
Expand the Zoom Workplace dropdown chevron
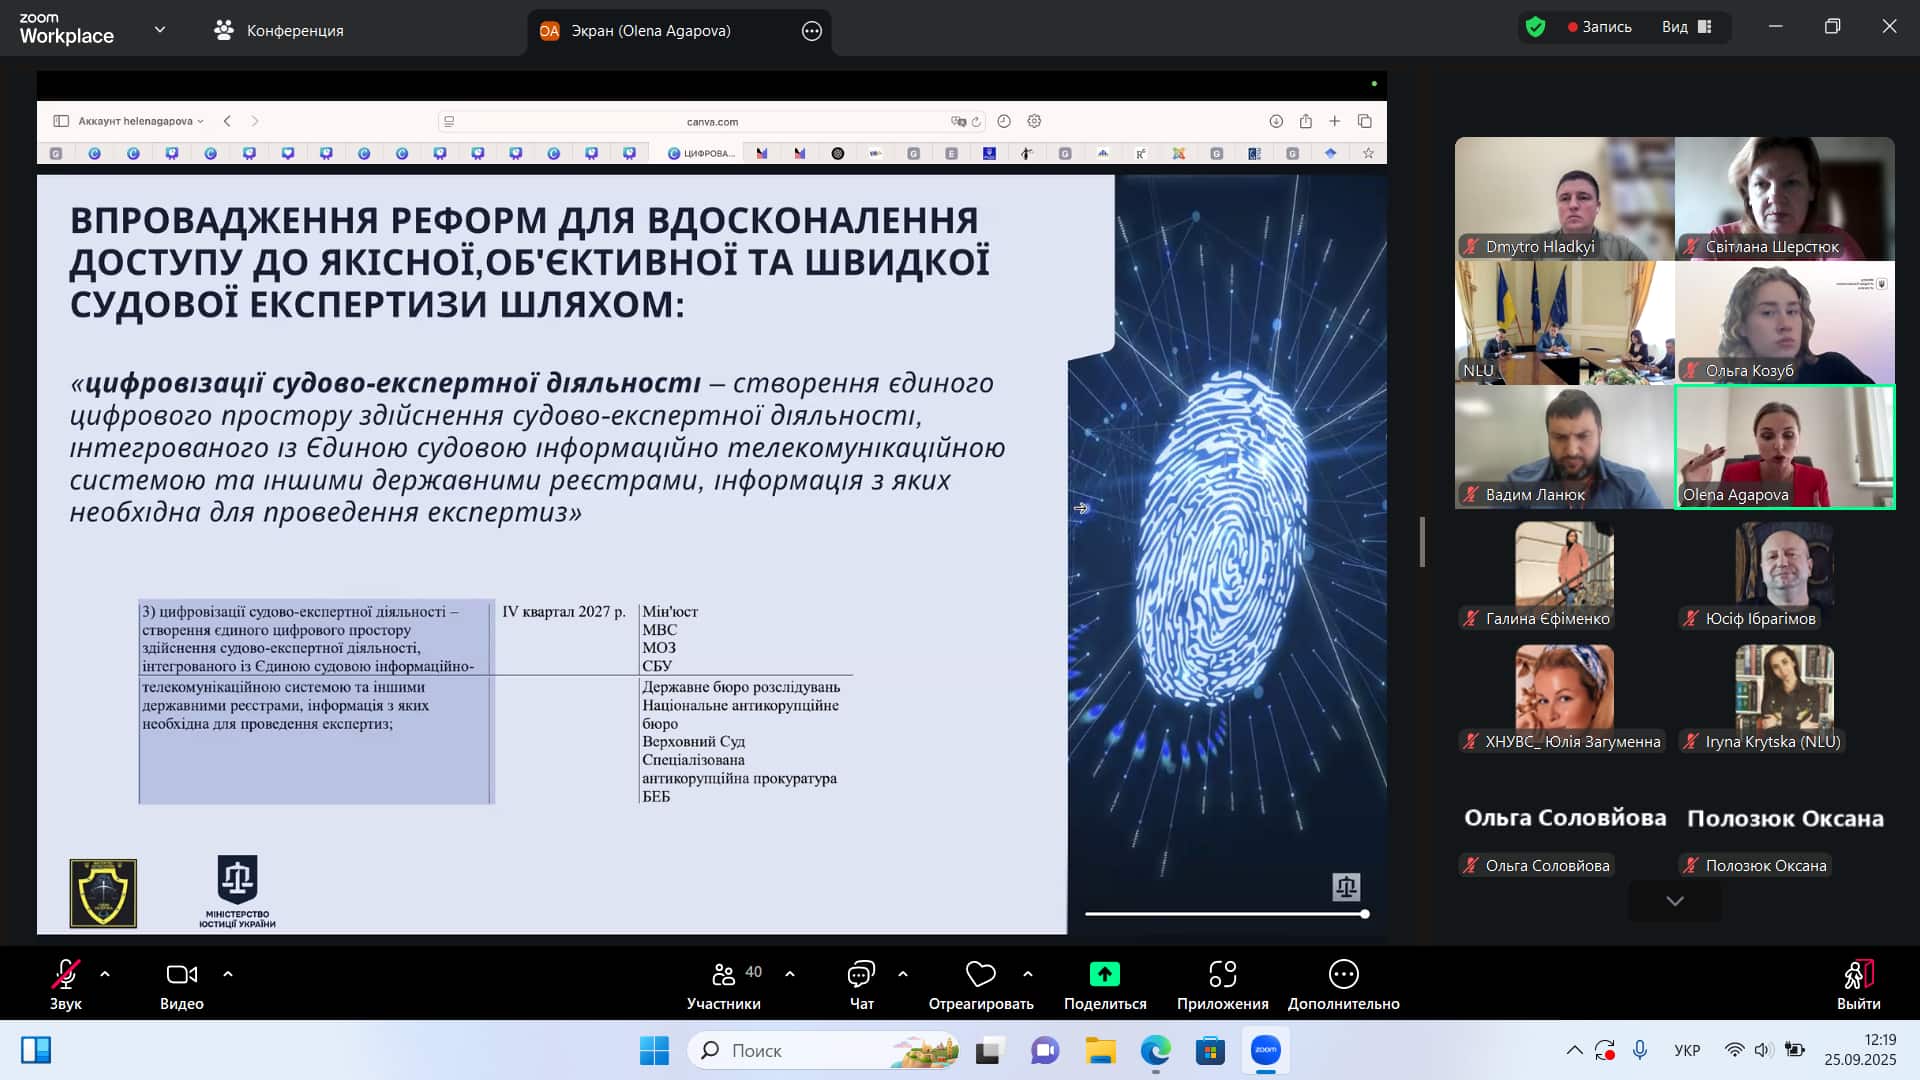pyautogui.click(x=160, y=30)
